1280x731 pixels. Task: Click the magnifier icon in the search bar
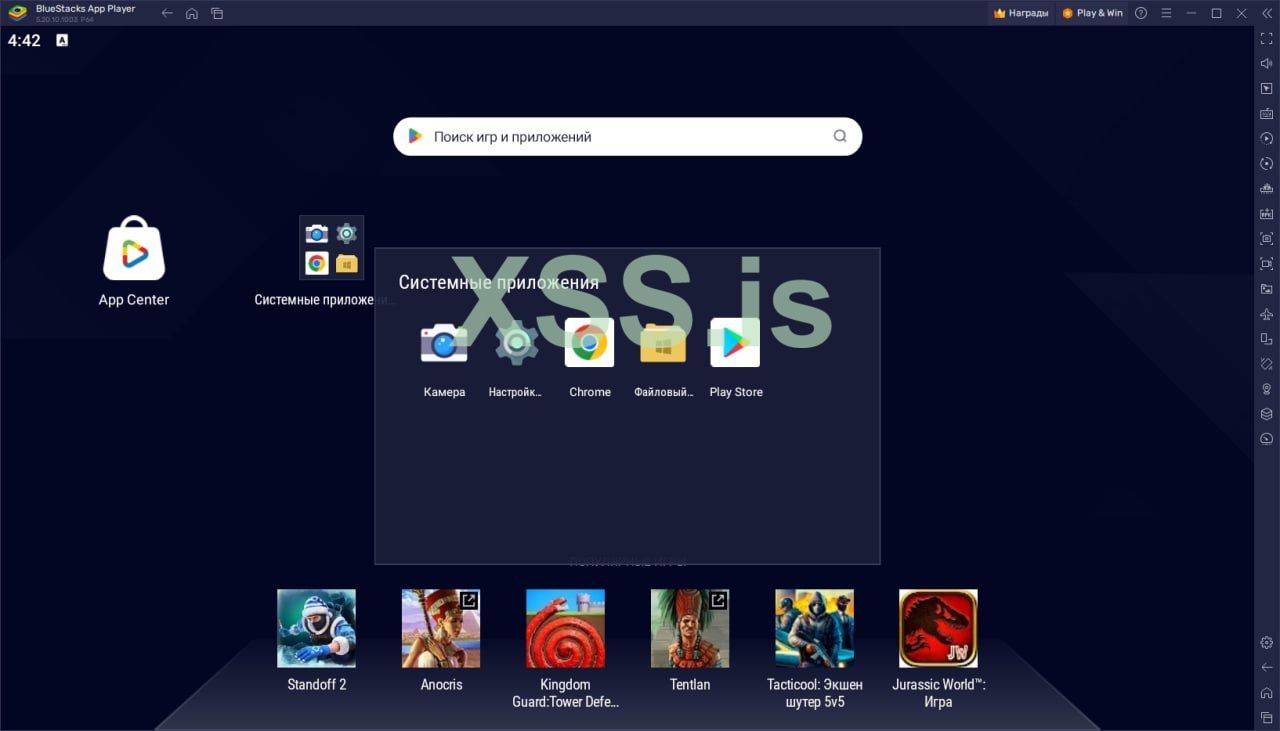point(840,137)
